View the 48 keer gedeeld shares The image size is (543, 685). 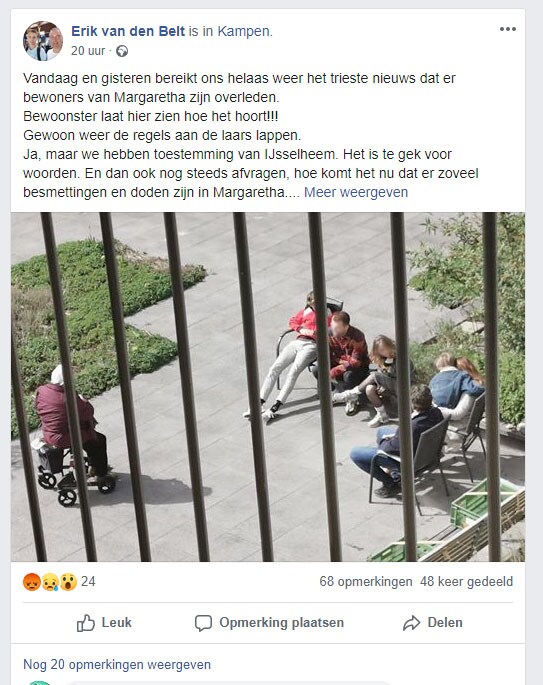tap(467, 581)
